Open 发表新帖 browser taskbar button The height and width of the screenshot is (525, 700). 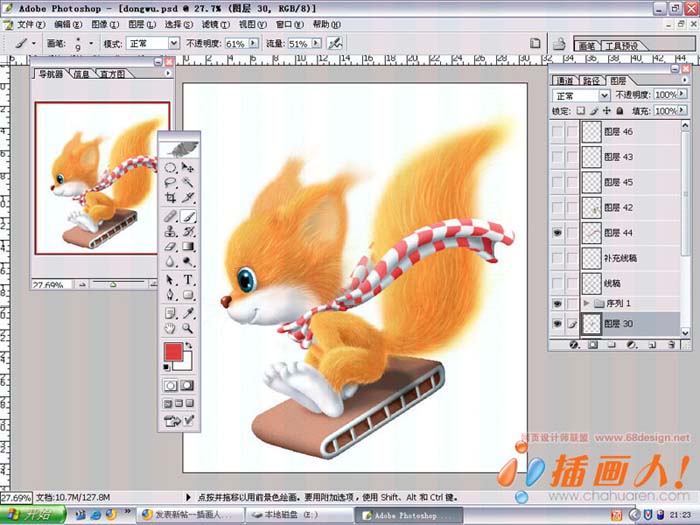pos(190,515)
